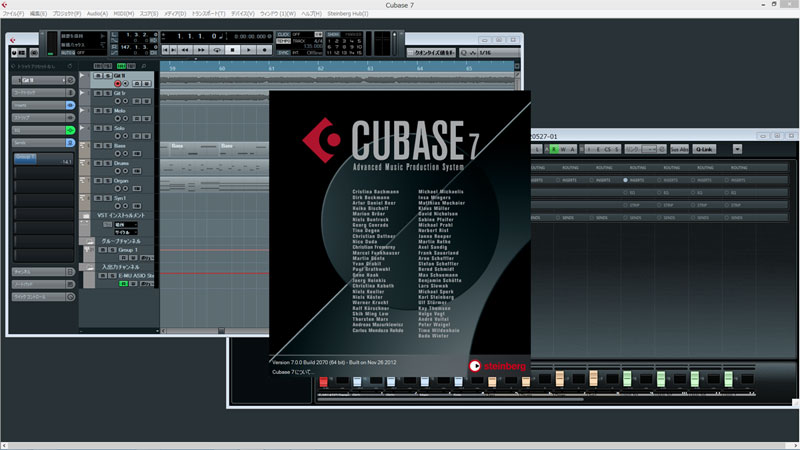Solo the Melo track
Screen dimensions: 800x450
point(108,111)
